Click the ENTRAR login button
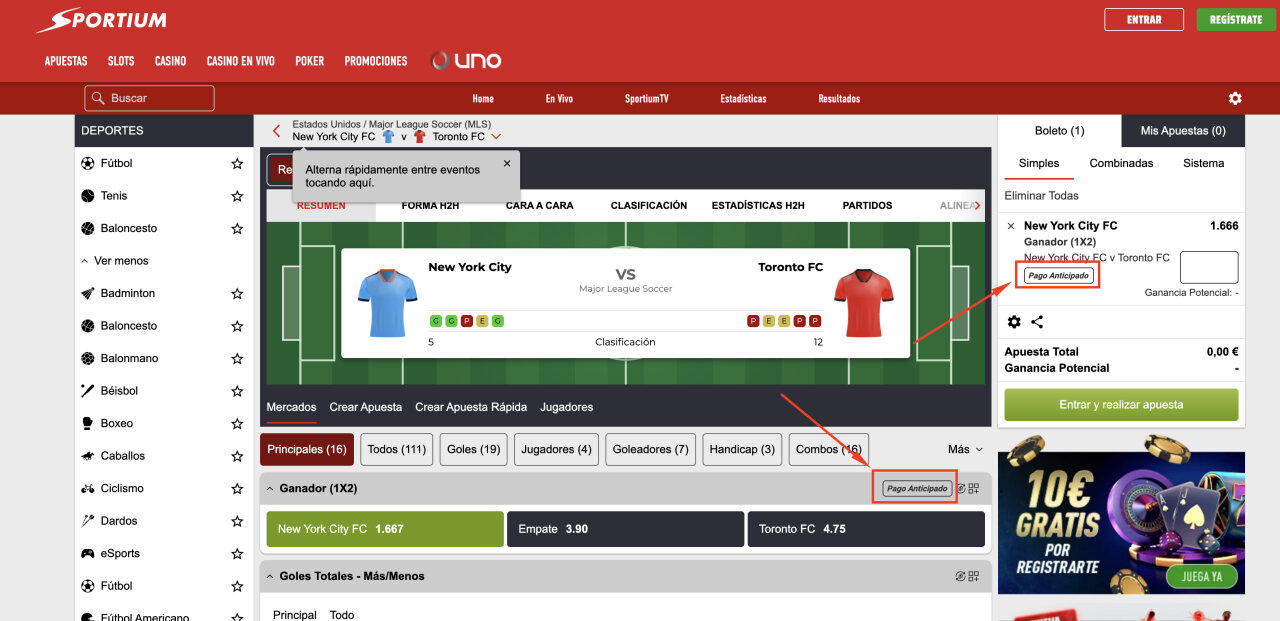This screenshot has width=1280, height=621. pyautogui.click(x=1144, y=20)
